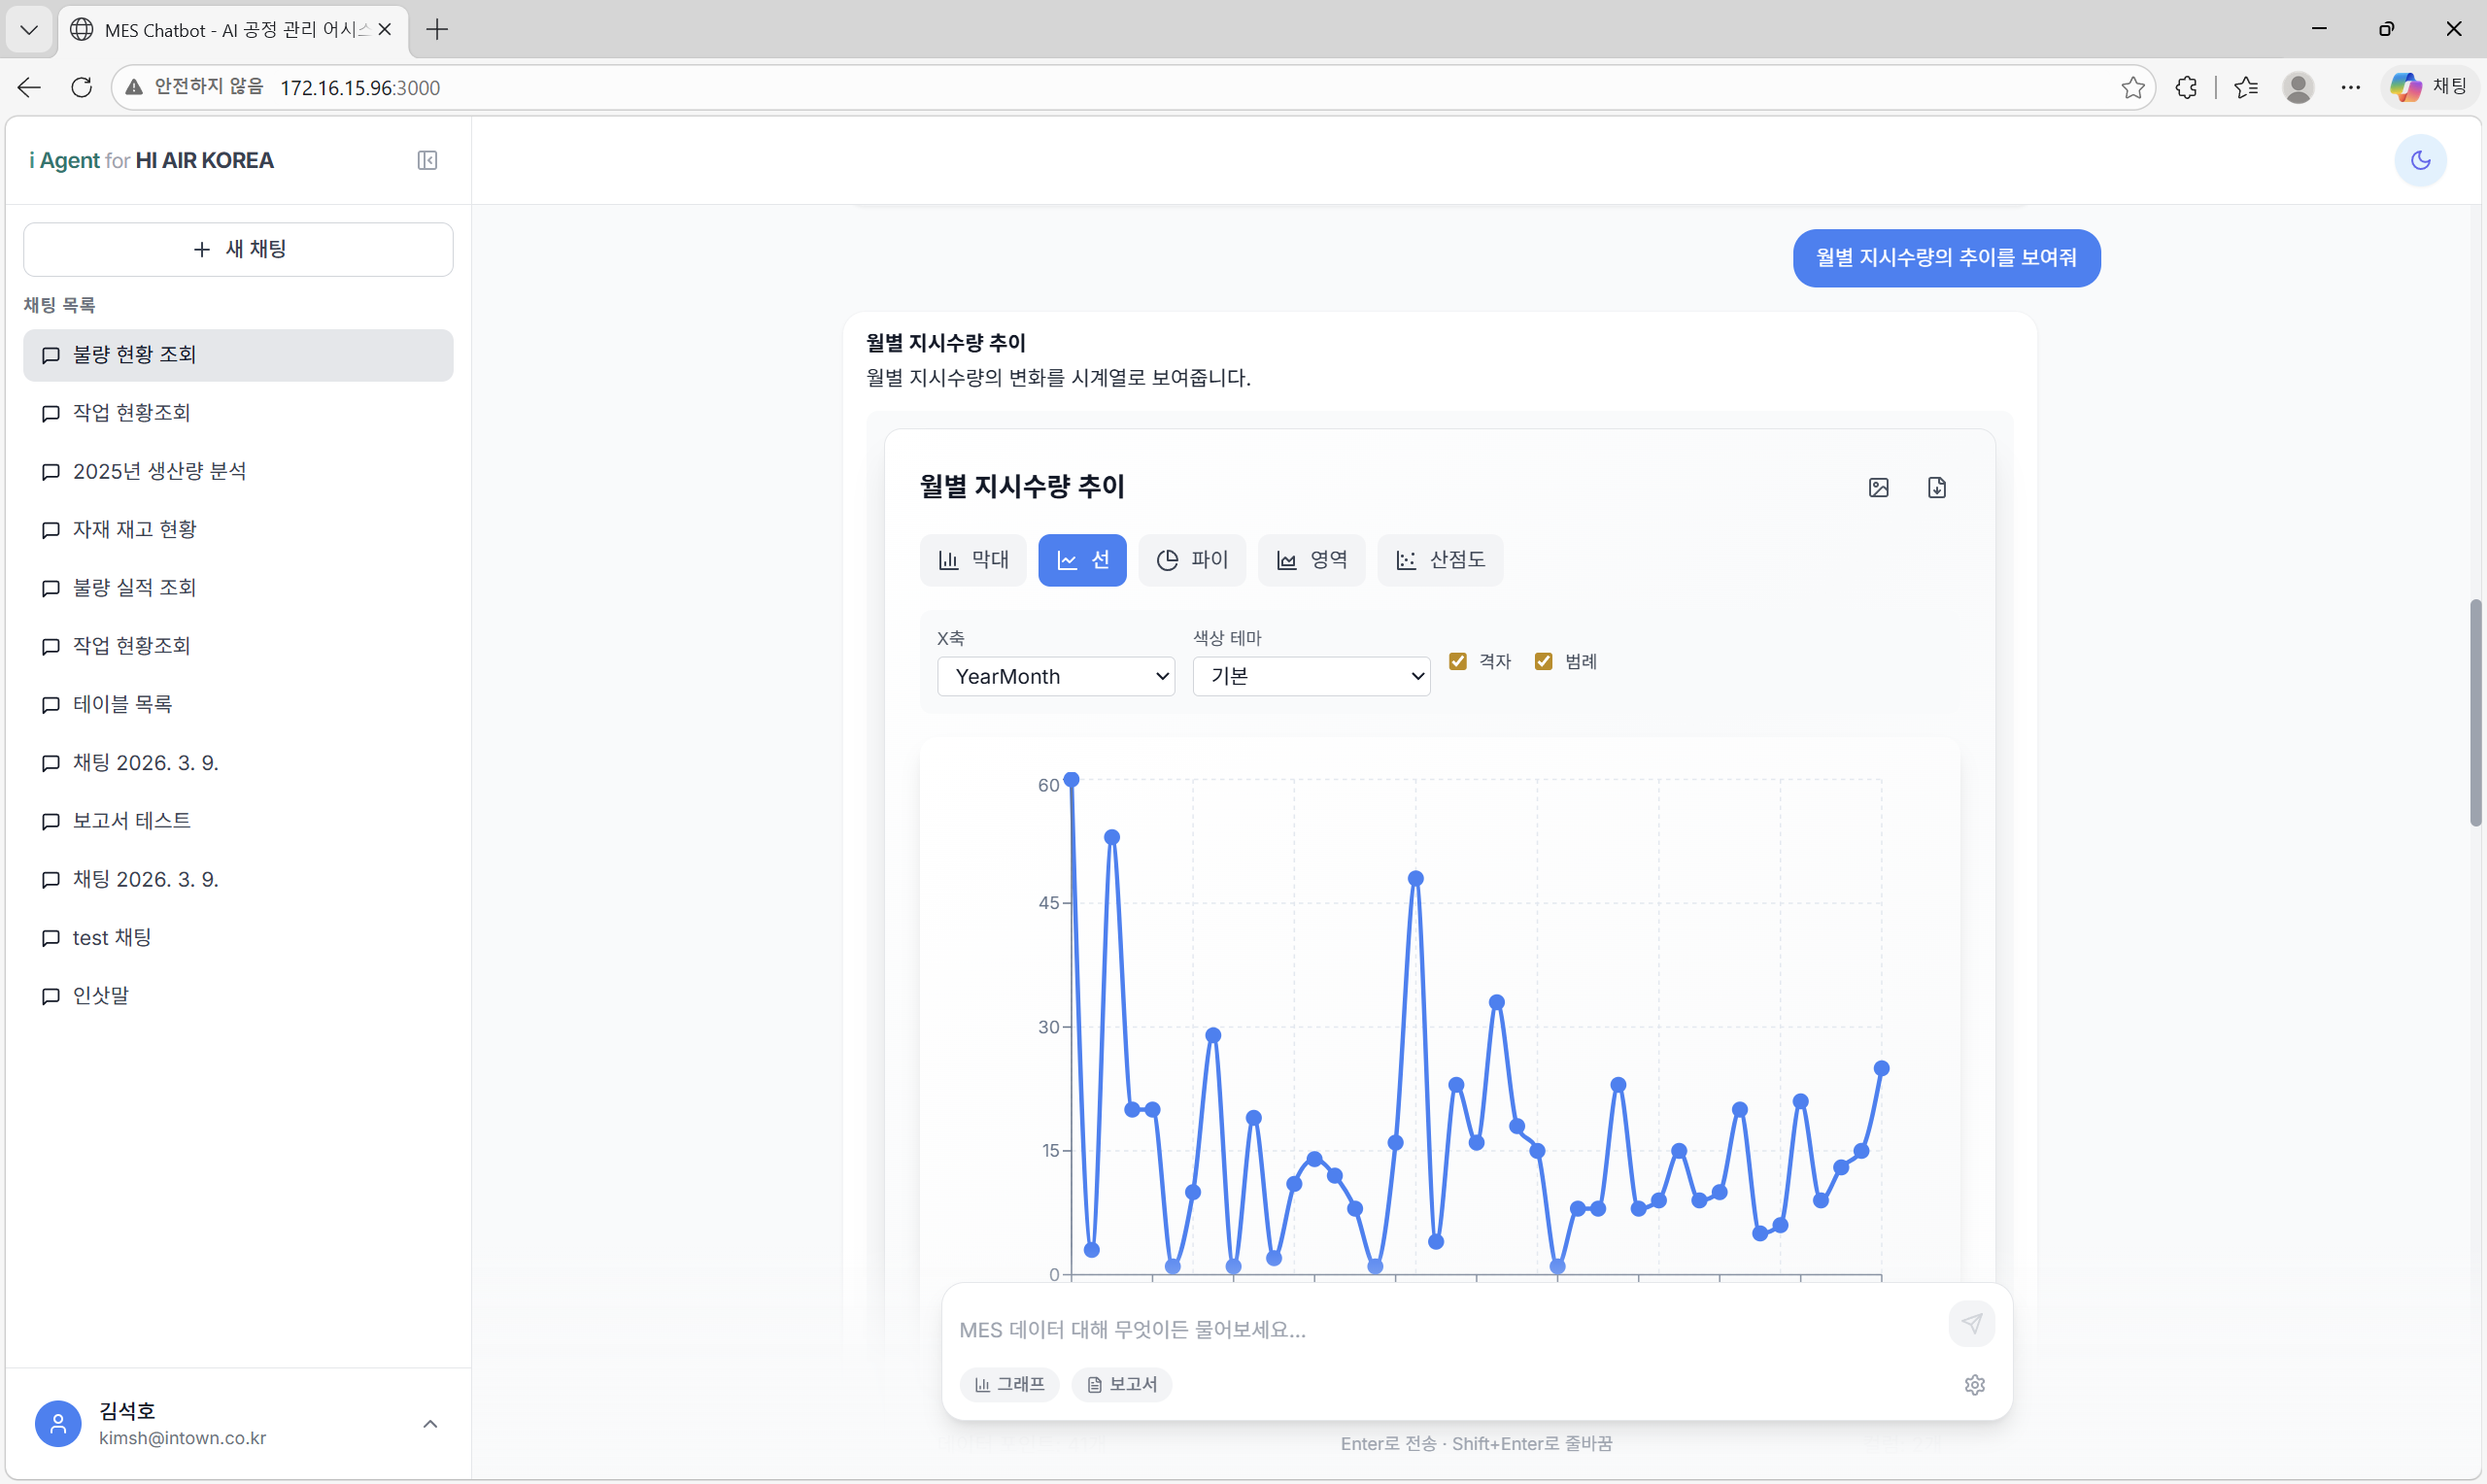
Task: Open 보고서 테스트 chat
Action: click(x=238, y=821)
